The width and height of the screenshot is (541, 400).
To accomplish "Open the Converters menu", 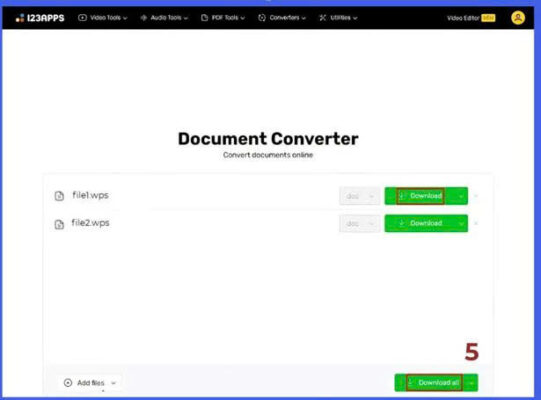I will click(x=282, y=18).
